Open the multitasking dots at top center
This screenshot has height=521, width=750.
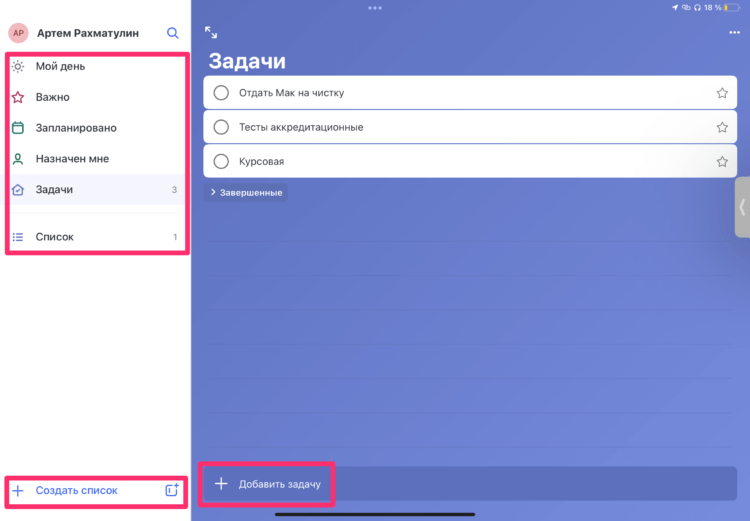tap(375, 8)
